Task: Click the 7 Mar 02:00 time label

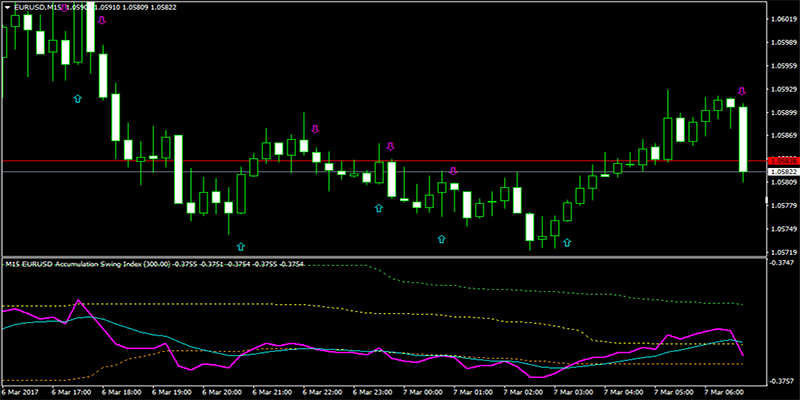Action: (x=523, y=393)
